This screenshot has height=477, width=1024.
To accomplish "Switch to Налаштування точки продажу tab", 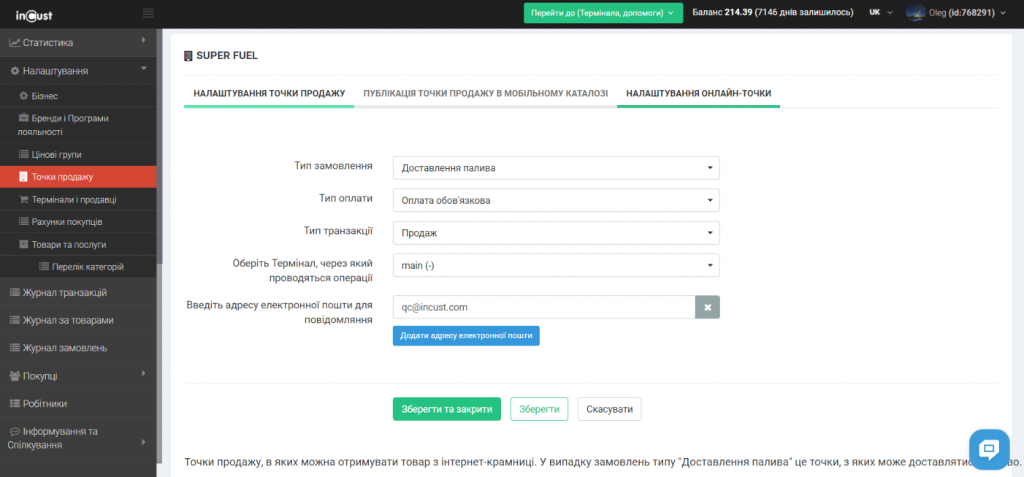I will click(269, 93).
